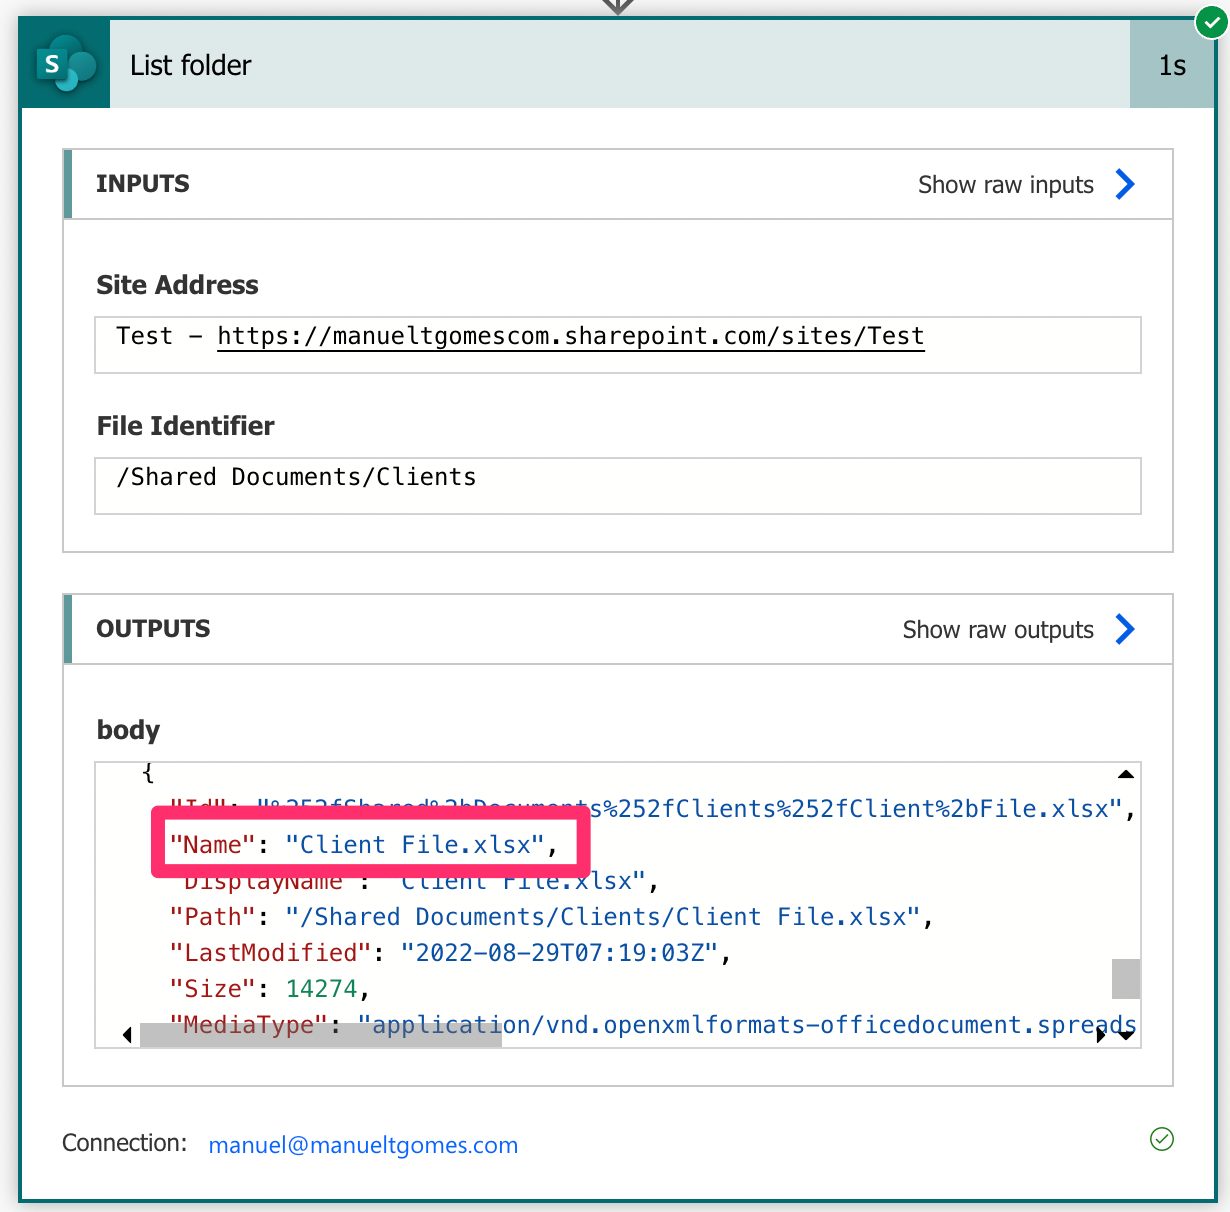Click the body output scroll-left arrow
Image resolution: width=1230 pixels, height=1212 pixels.
click(127, 1035)
